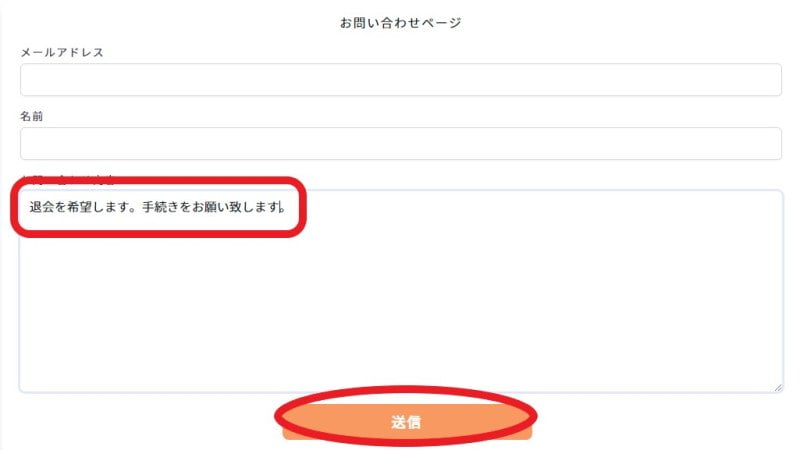800x450 pixels.
Task: Click the 送信 text on the submit button
Action: point(406,422)
